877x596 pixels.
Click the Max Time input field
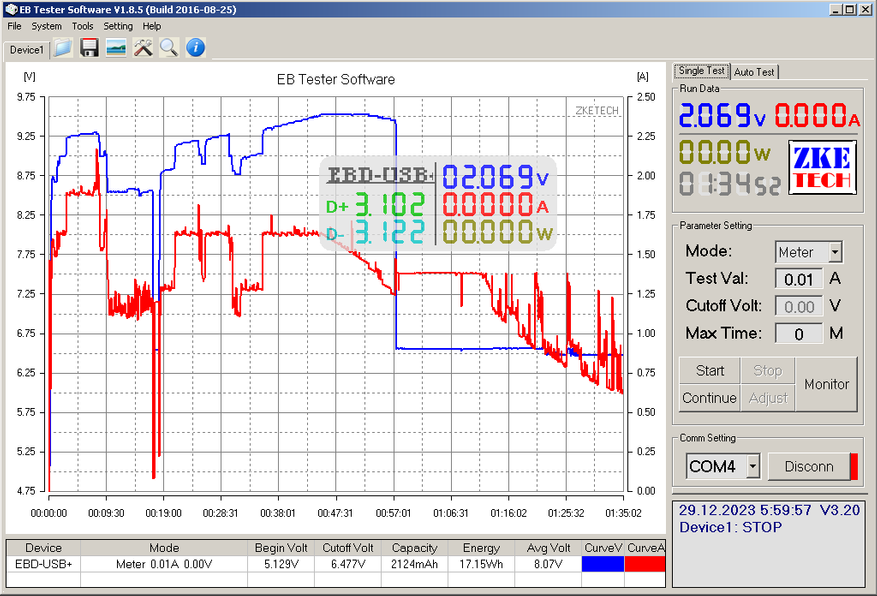click(x=799, y=334)
